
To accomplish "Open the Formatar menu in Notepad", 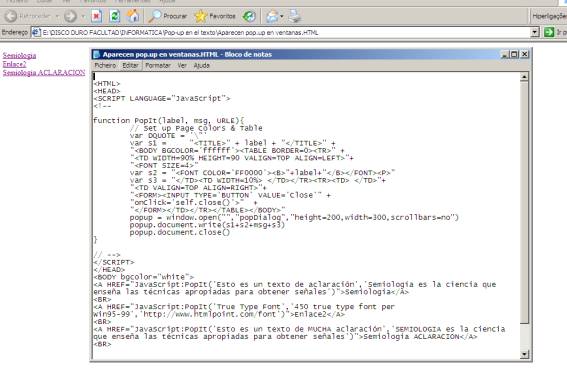I will pos(158,65).
